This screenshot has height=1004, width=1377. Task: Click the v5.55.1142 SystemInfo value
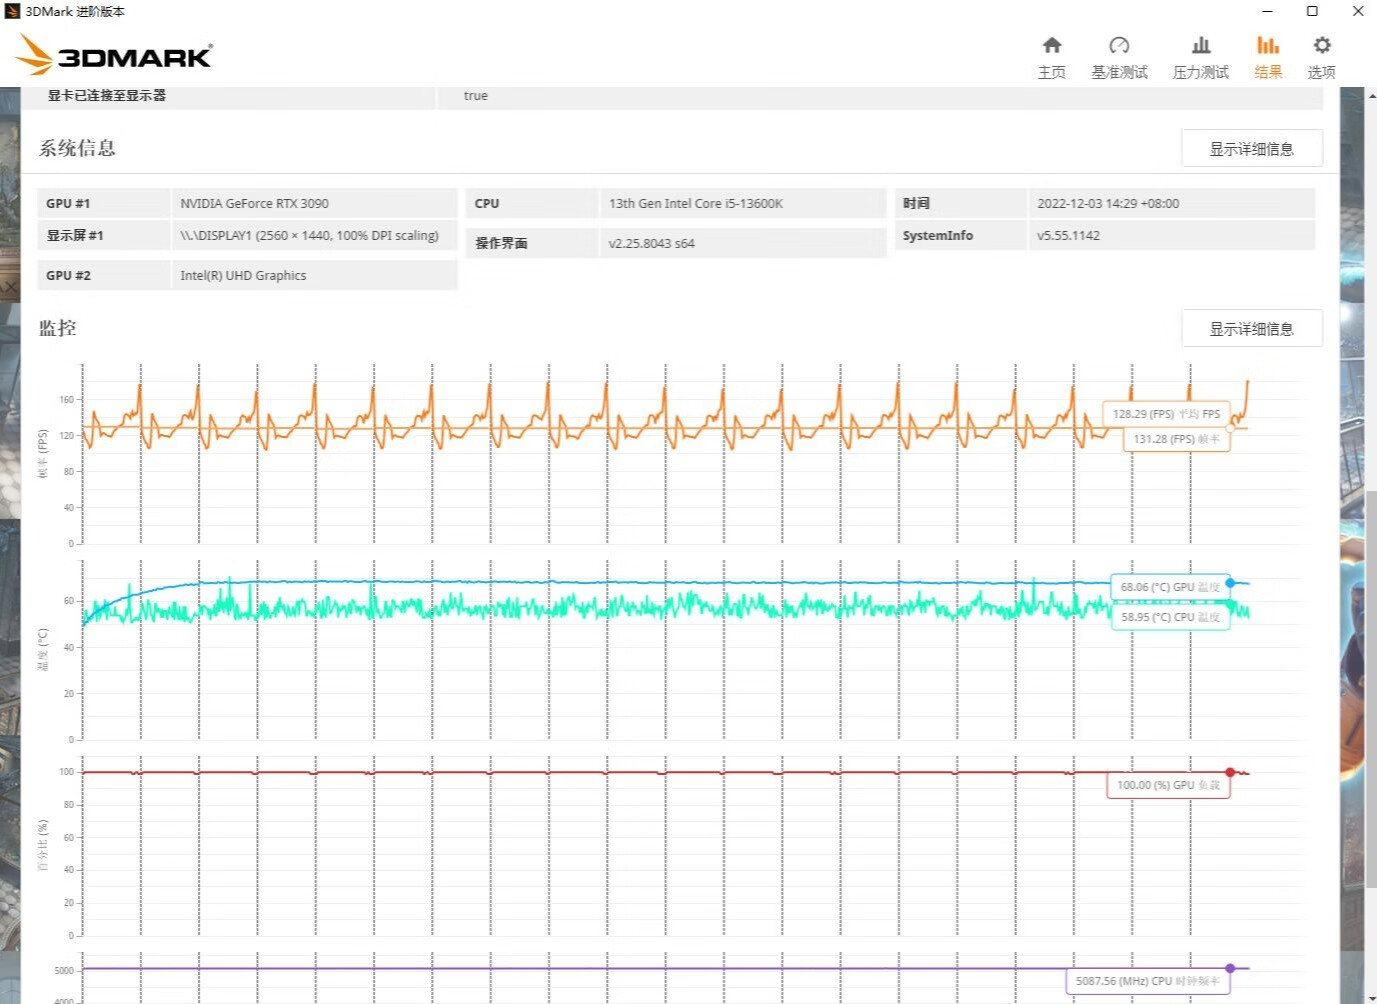tap(1068, 235)
